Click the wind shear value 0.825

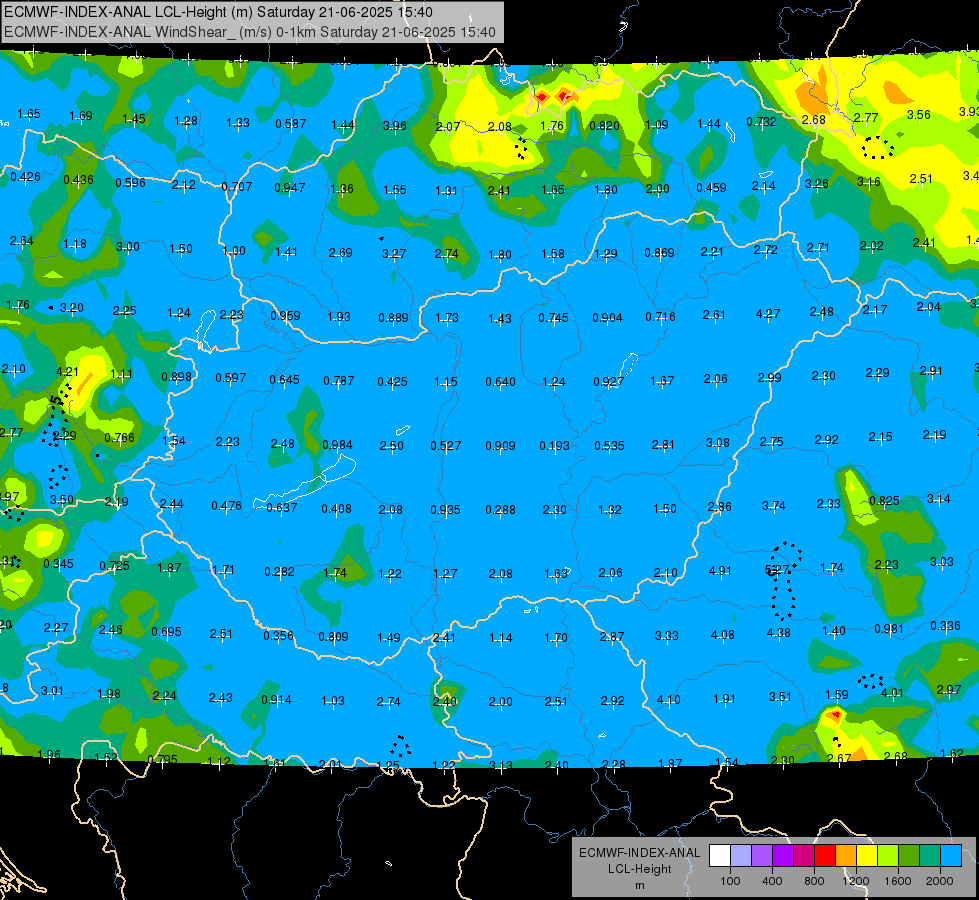[x=884, y=501]
